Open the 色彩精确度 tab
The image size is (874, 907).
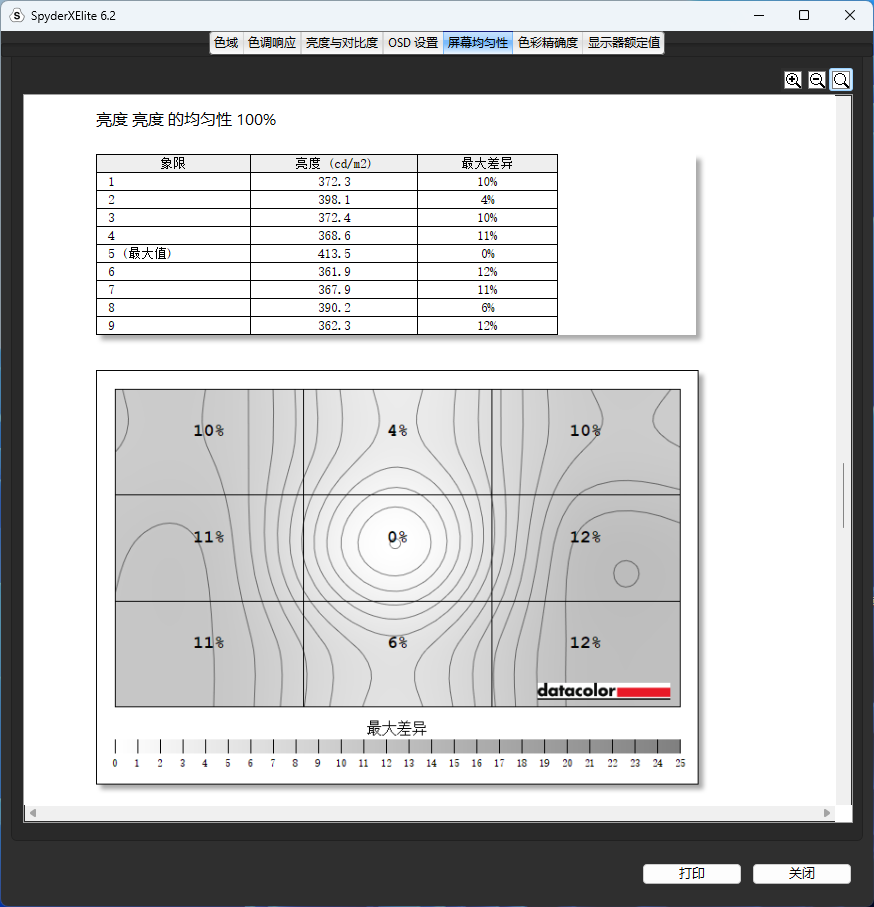(548, 43)
